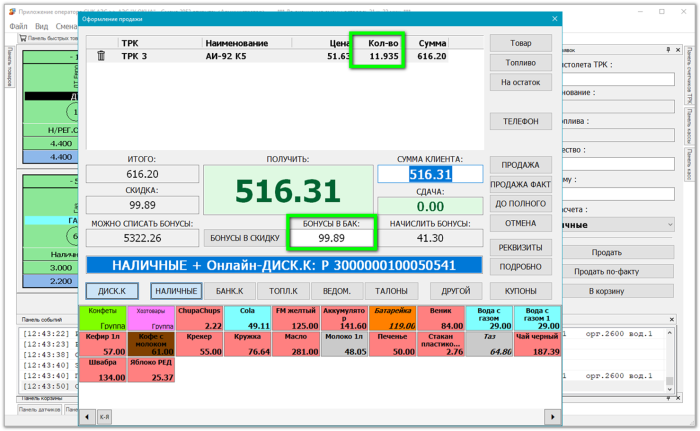Select БАНК.К payment
The width and height of the screenshot is (700, 431).
(229, 291)
